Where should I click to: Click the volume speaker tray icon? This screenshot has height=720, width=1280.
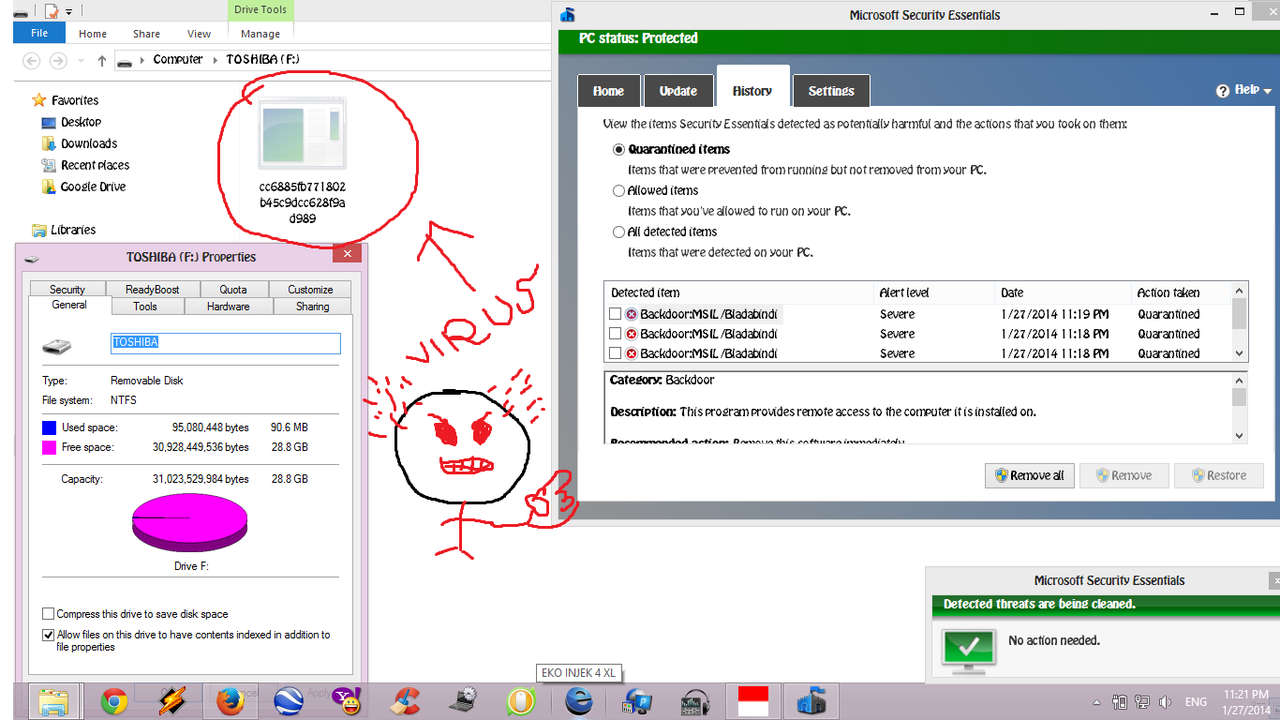[1164, 702]
